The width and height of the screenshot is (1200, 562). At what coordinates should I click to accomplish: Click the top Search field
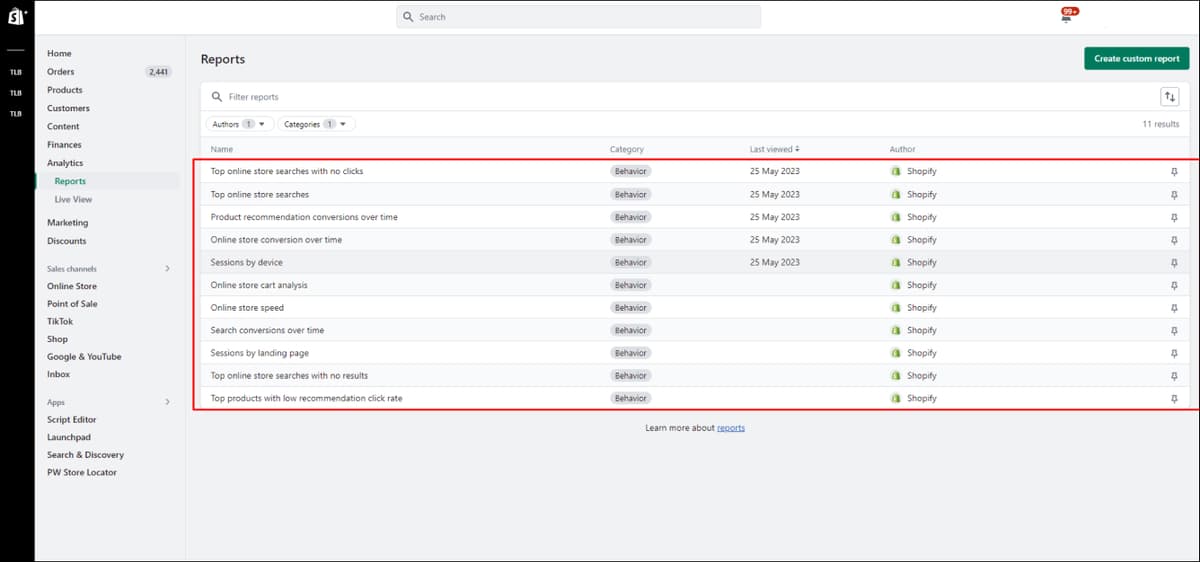578,17
